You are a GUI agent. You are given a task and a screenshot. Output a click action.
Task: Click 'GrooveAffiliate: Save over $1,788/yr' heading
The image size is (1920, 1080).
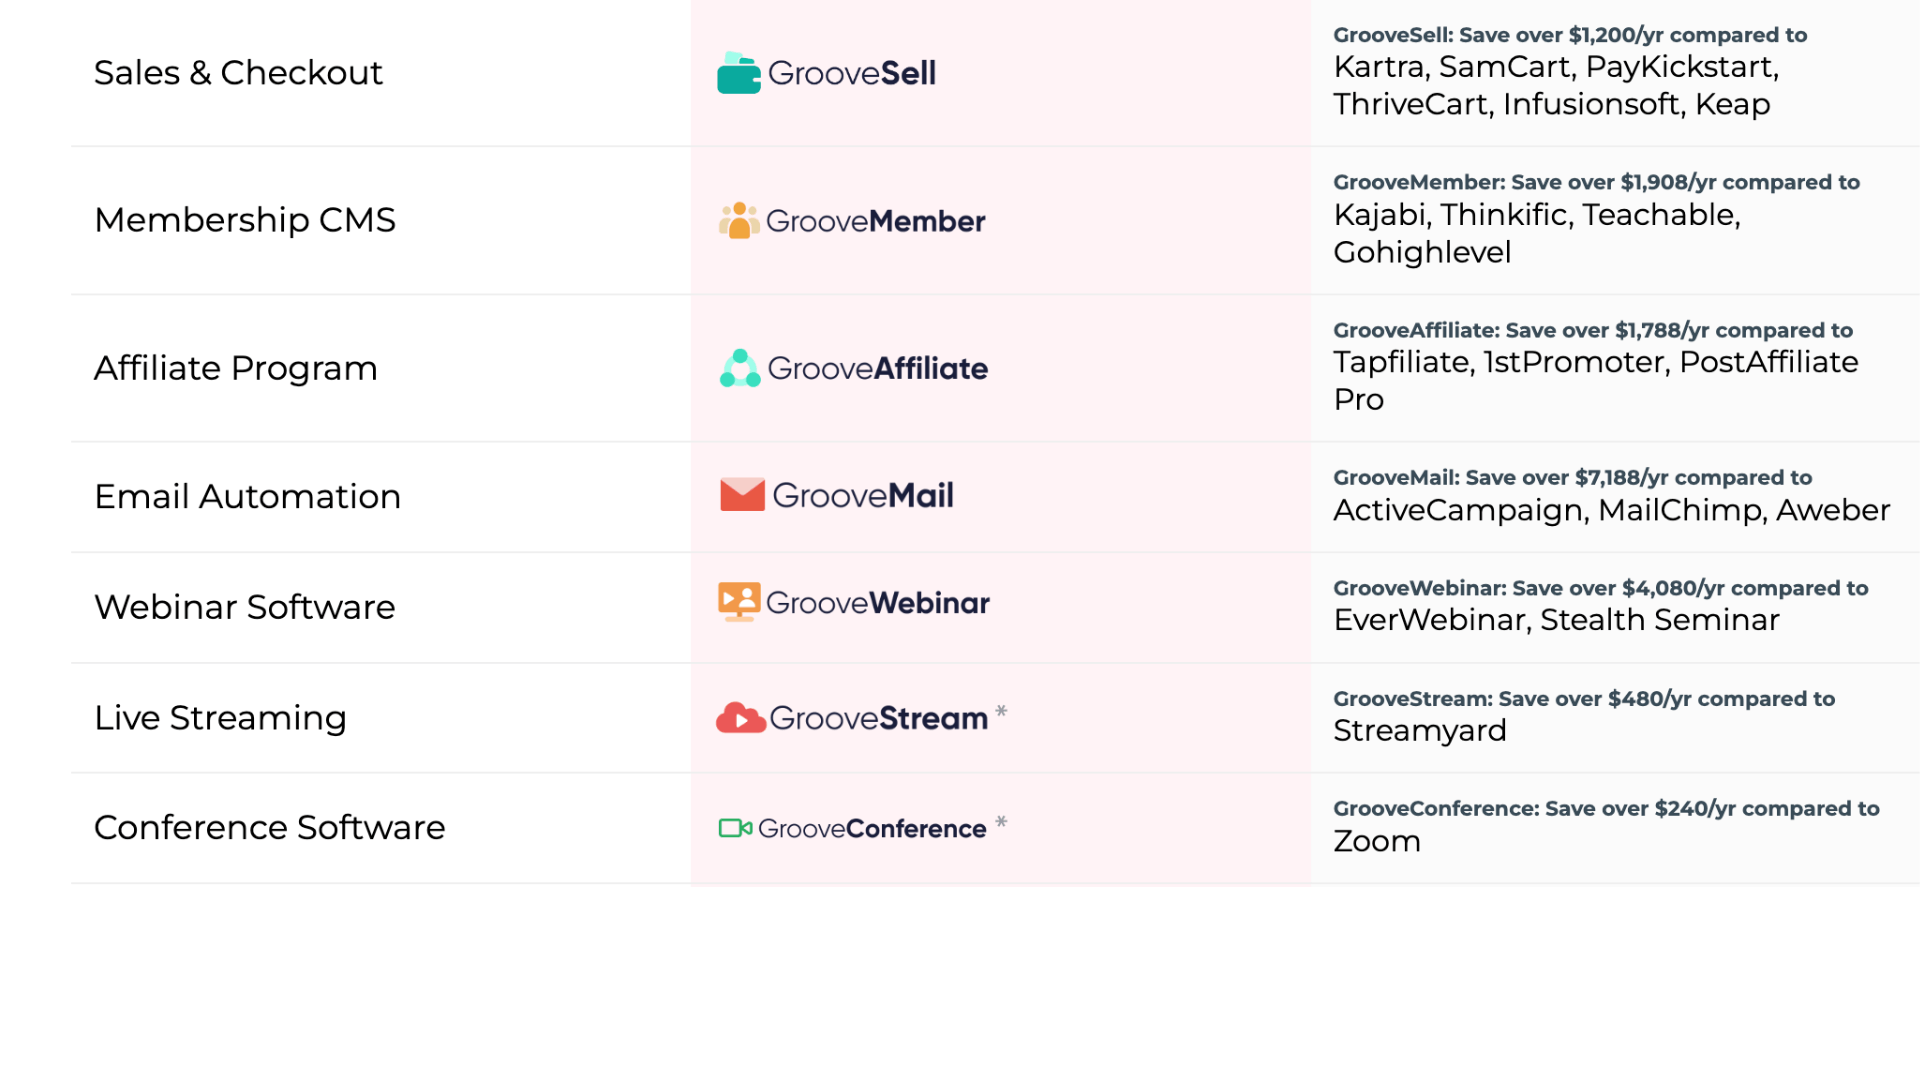[1593, 330]
